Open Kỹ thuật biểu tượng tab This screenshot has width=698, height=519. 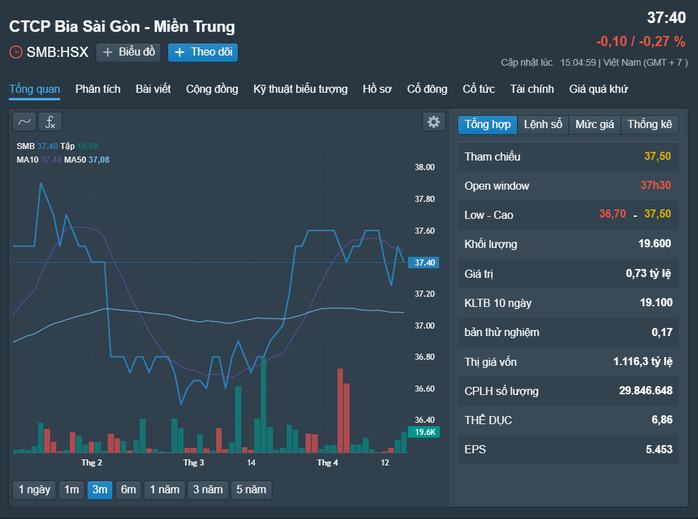point(300,89)
